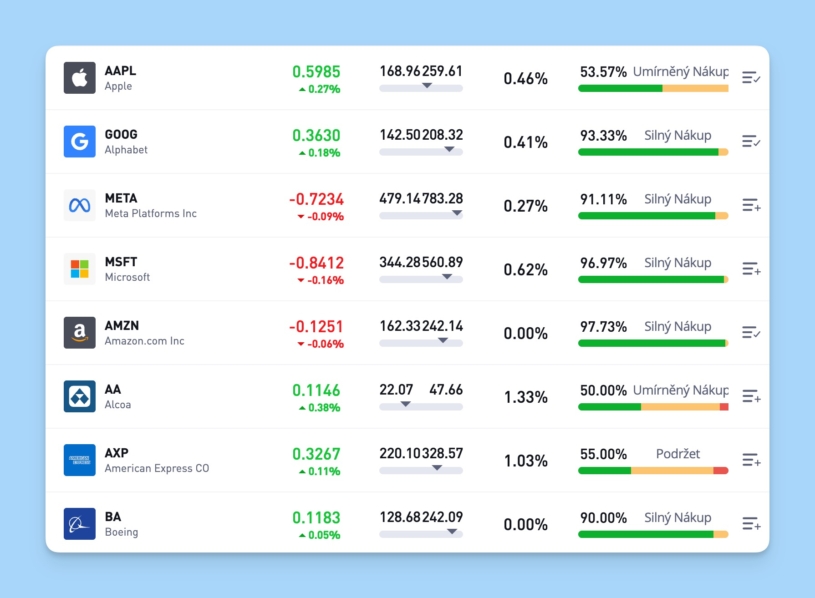The width and height of the screenshot is (815, 598).
Task: Click the American Express logo icon
Action: point(79,460)
